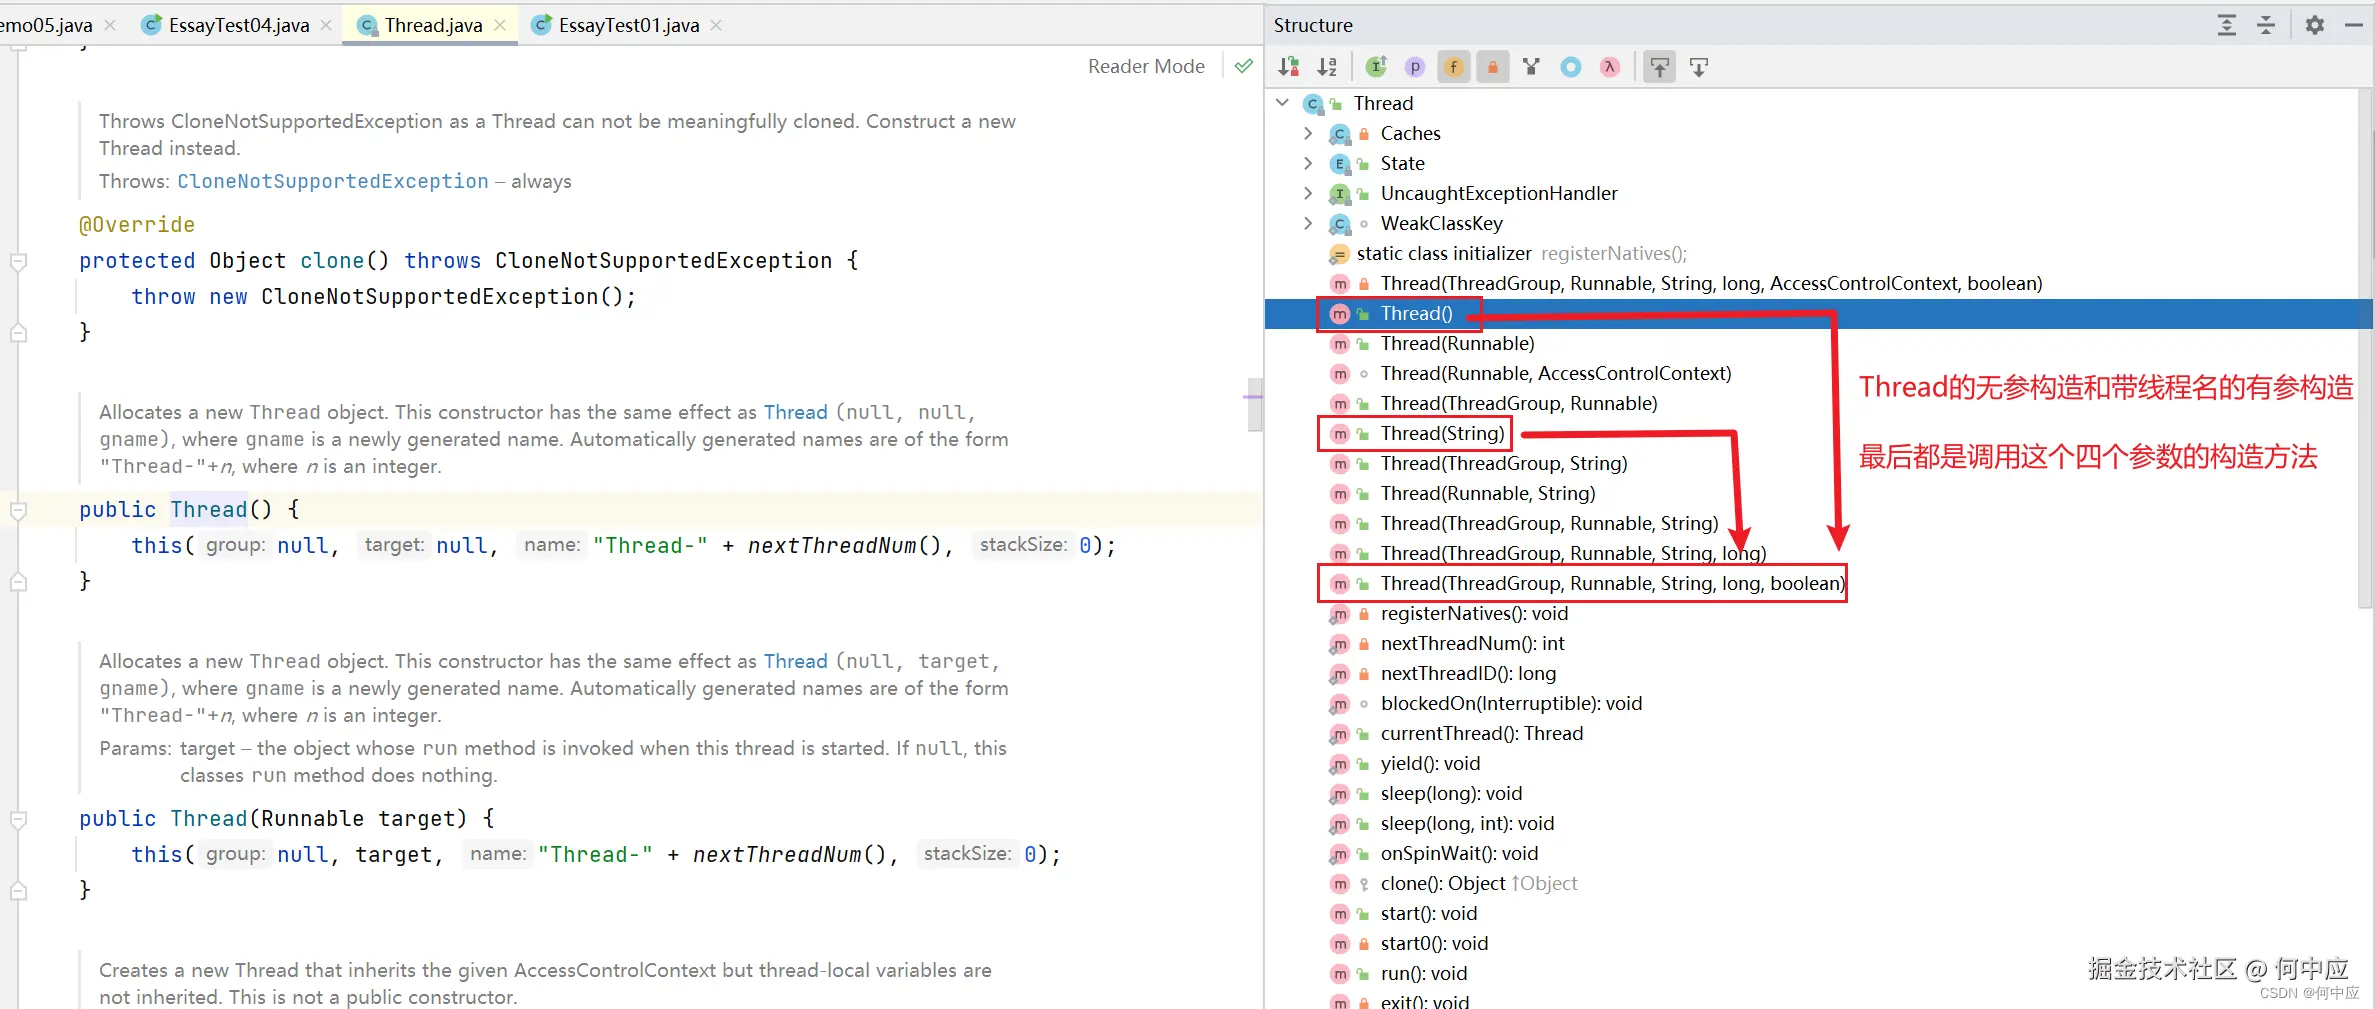This screenshot has width=2375, height=1009.
Task: Close the EssayTest01.java tab
Action: [716, 25]
